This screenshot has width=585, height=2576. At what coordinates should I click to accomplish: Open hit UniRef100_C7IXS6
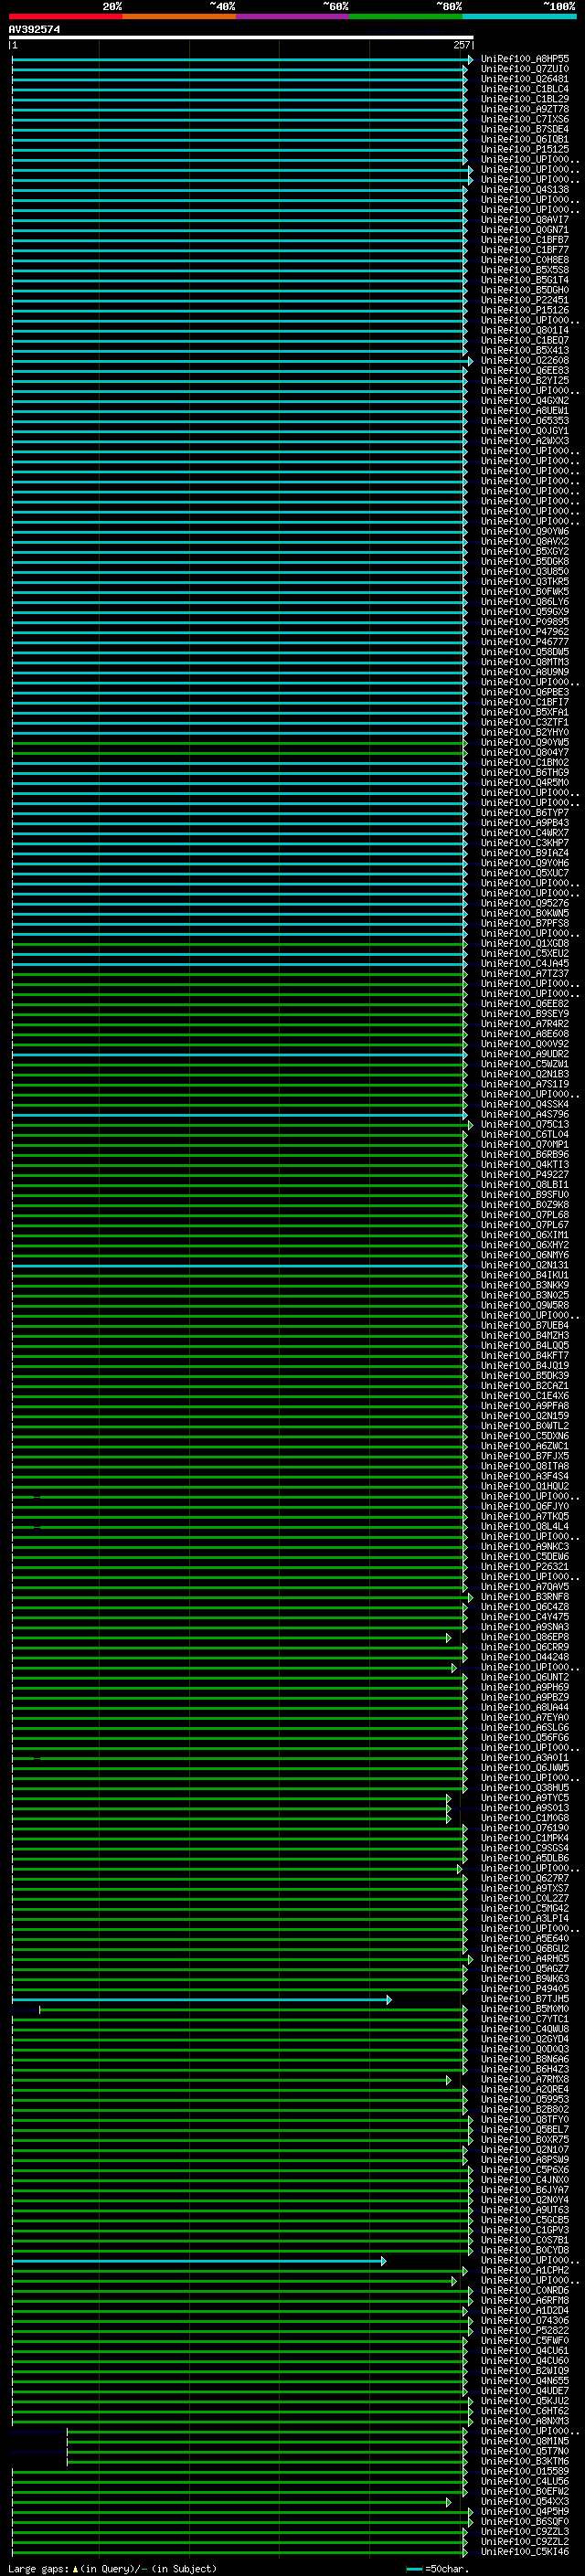pos(525,119)
